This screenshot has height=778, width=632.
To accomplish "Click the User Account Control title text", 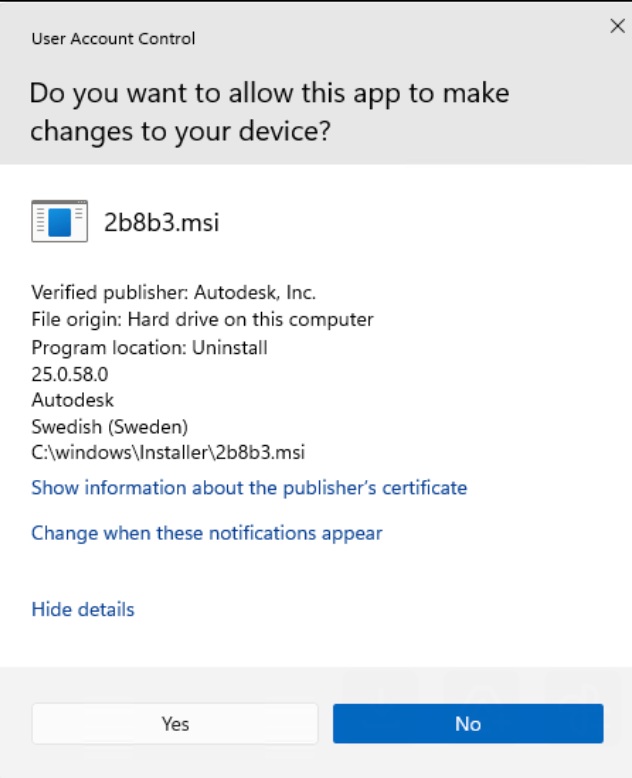I will 113,39.
